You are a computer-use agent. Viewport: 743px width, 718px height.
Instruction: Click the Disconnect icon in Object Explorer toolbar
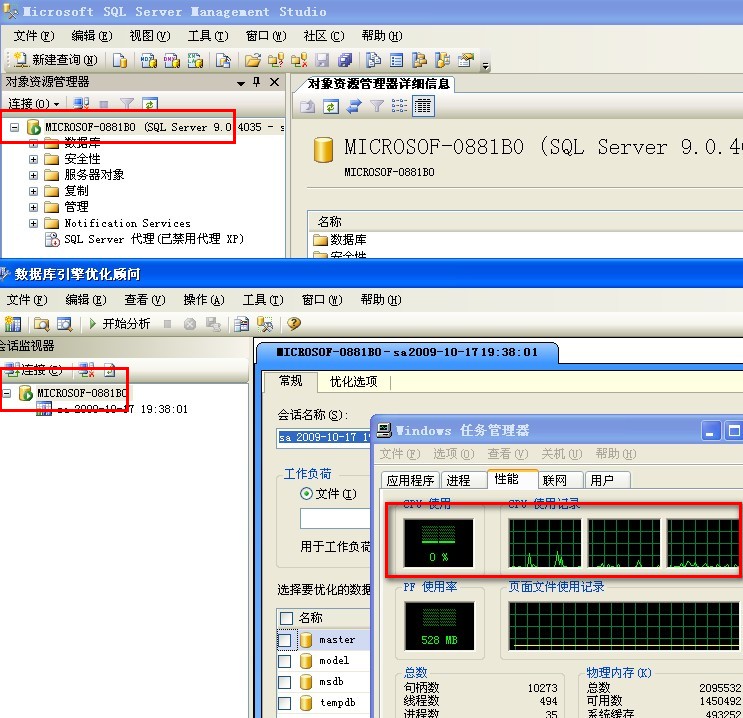pyautogui.click(x=81, y=103)
